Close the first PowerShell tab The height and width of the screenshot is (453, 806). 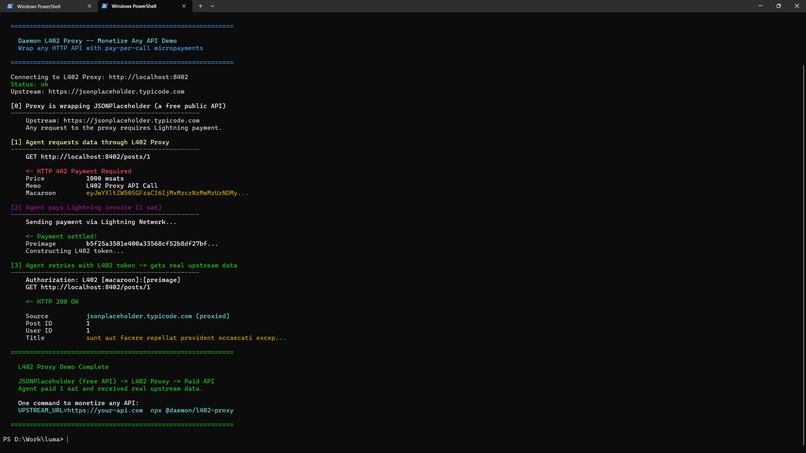[89, 6]
